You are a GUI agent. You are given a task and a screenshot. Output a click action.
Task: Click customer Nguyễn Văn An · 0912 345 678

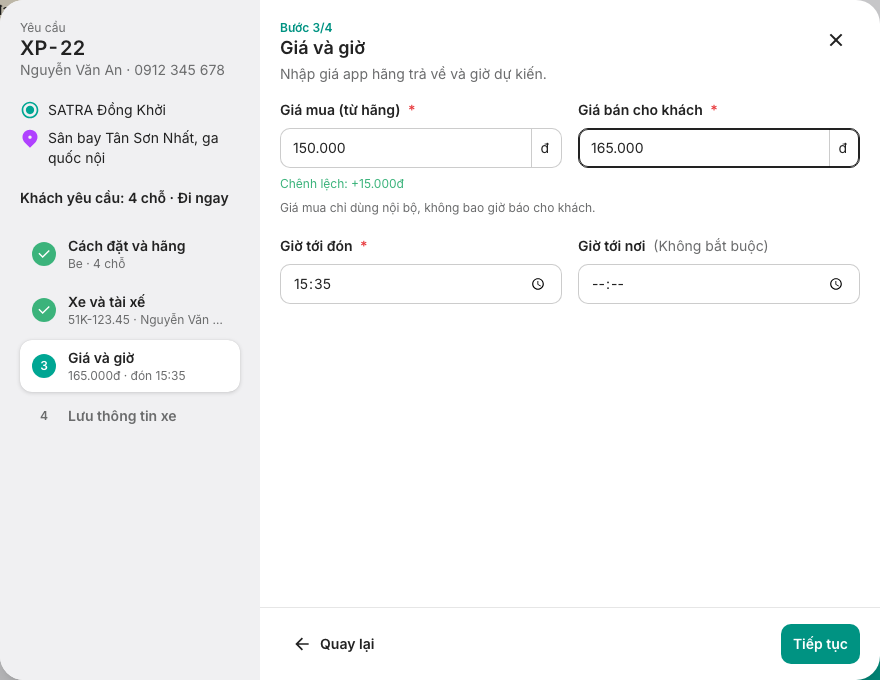[122, 70]
